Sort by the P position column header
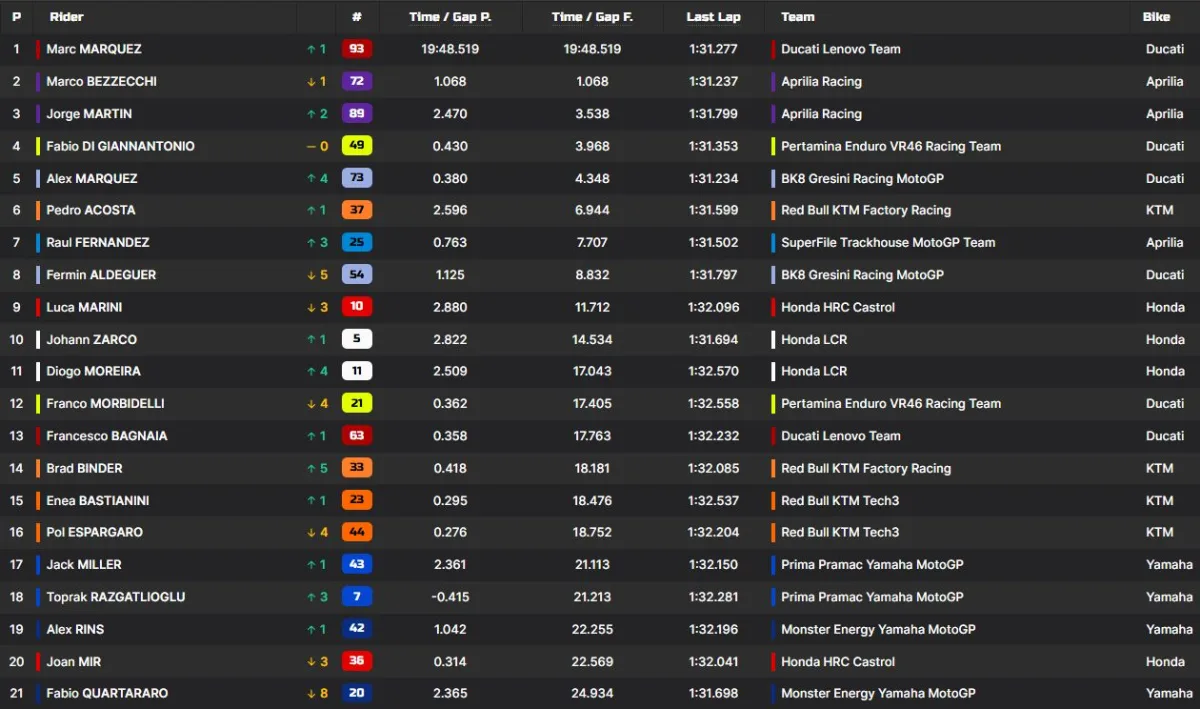This screenshot has width=1200, height=709. (16, 17)
